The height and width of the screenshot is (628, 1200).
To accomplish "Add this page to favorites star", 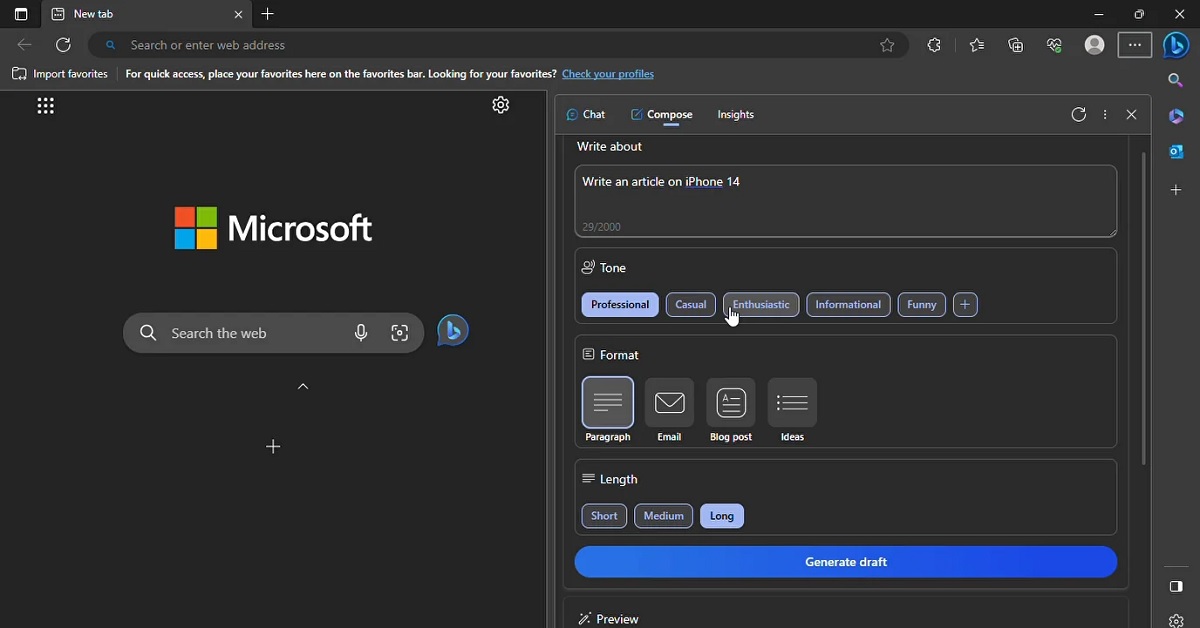I will click(887, 45).
